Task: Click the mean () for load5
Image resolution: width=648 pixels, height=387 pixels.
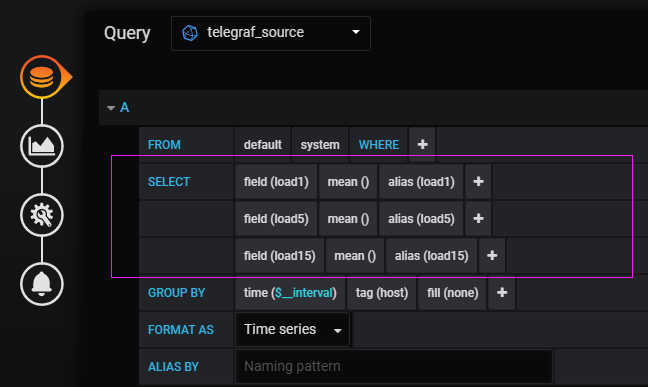Action: pos(348,218)
